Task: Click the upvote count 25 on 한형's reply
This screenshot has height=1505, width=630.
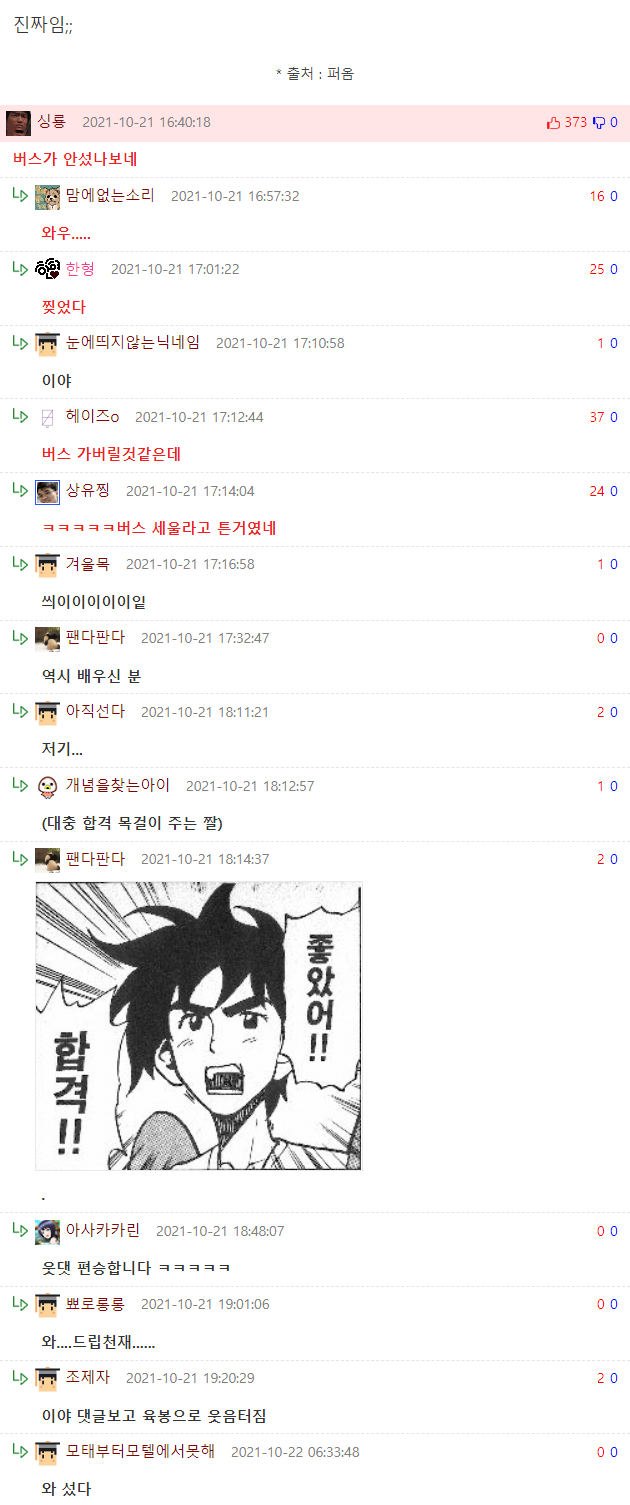Action: 597,269
